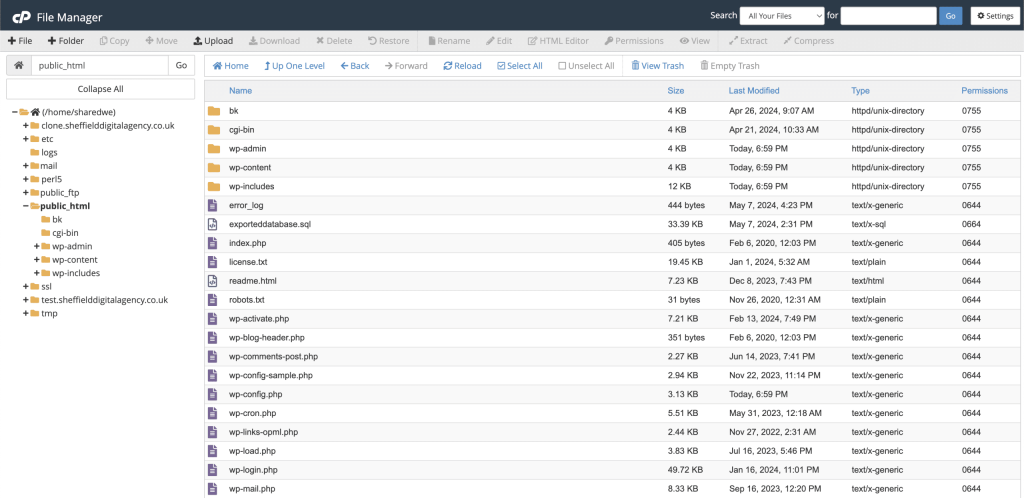Click the Extract toolbar button
The width and height of the screenshot is (1024, 498).
click(x=748, y=40)
